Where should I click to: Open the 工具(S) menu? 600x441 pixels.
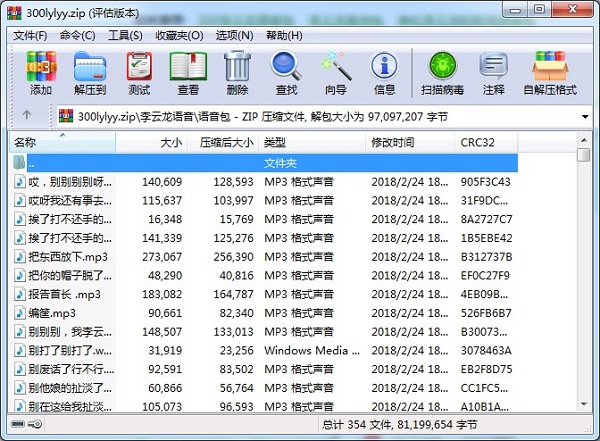click(125, 36)
